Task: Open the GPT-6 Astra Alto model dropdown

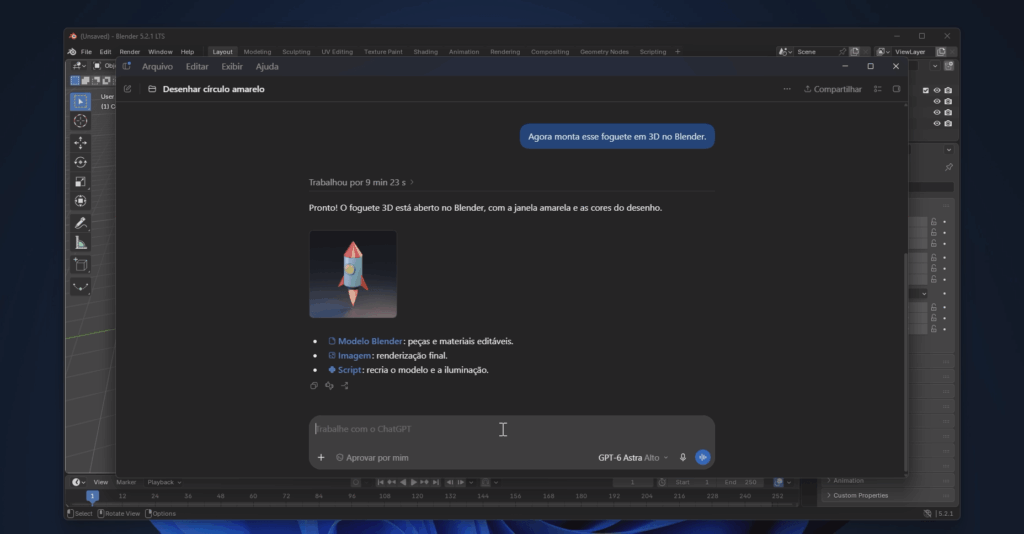Action: 633,458
